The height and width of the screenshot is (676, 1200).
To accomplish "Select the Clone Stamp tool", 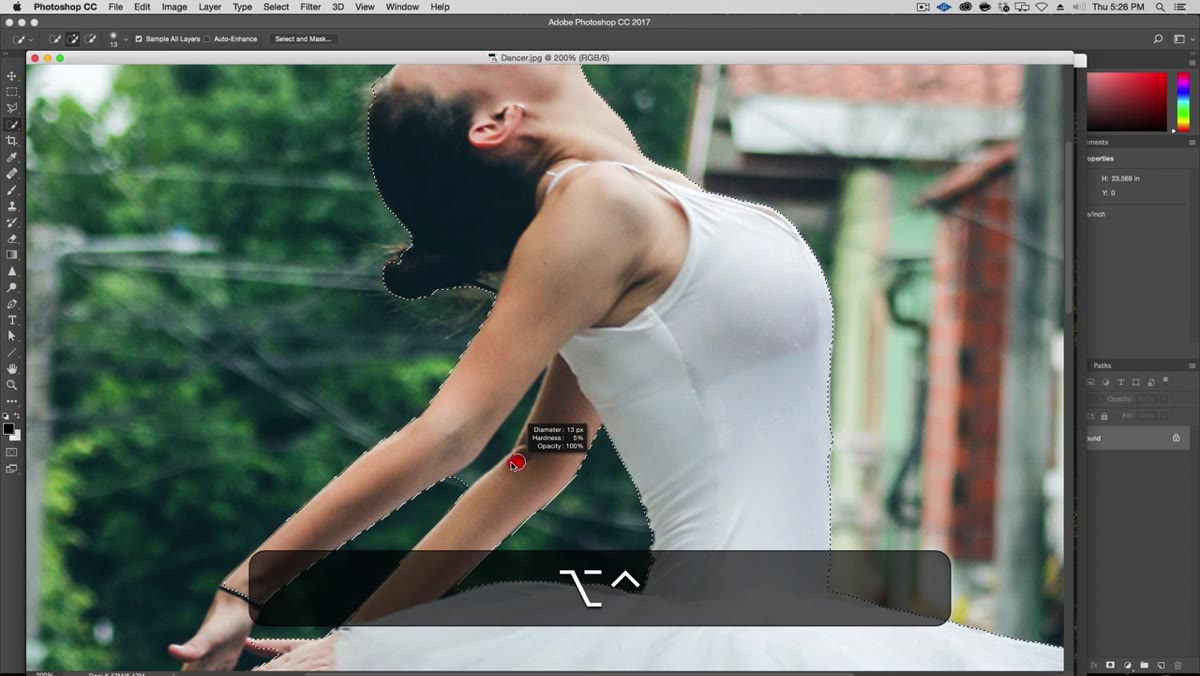I will (12, 206).
